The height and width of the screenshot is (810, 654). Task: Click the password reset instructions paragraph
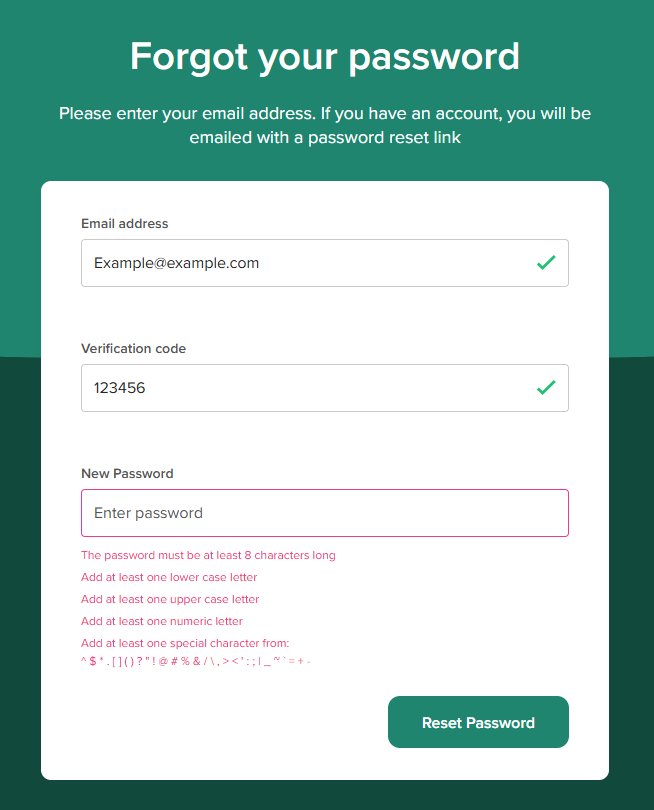(x=325, y=125)
